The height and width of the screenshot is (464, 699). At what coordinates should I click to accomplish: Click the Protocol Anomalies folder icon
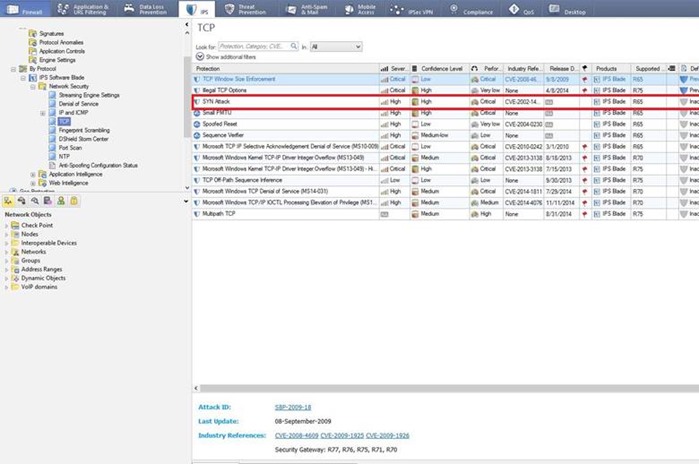click(33, 42)
